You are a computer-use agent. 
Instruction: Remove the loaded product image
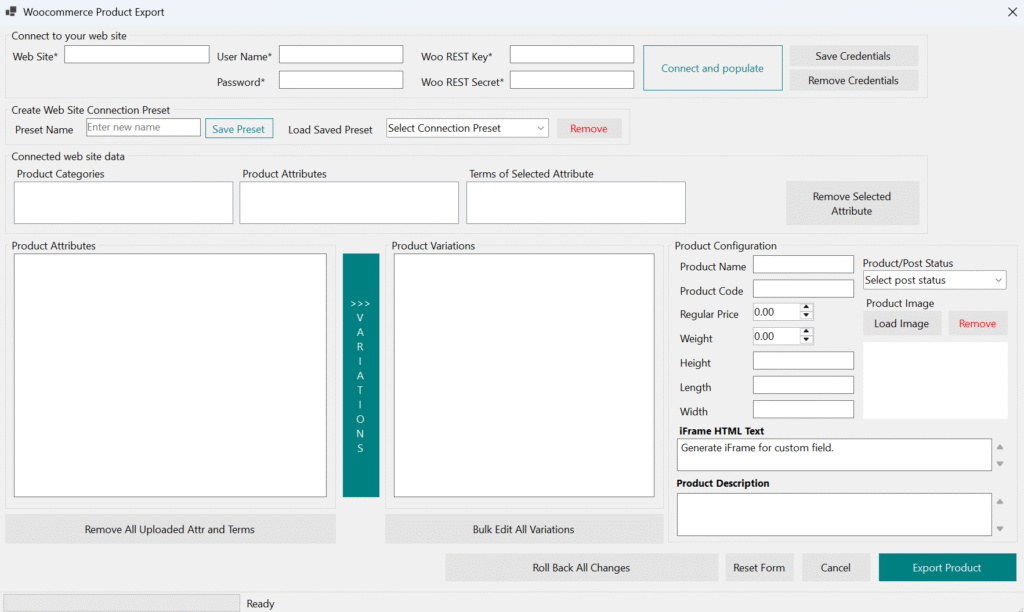977,323
